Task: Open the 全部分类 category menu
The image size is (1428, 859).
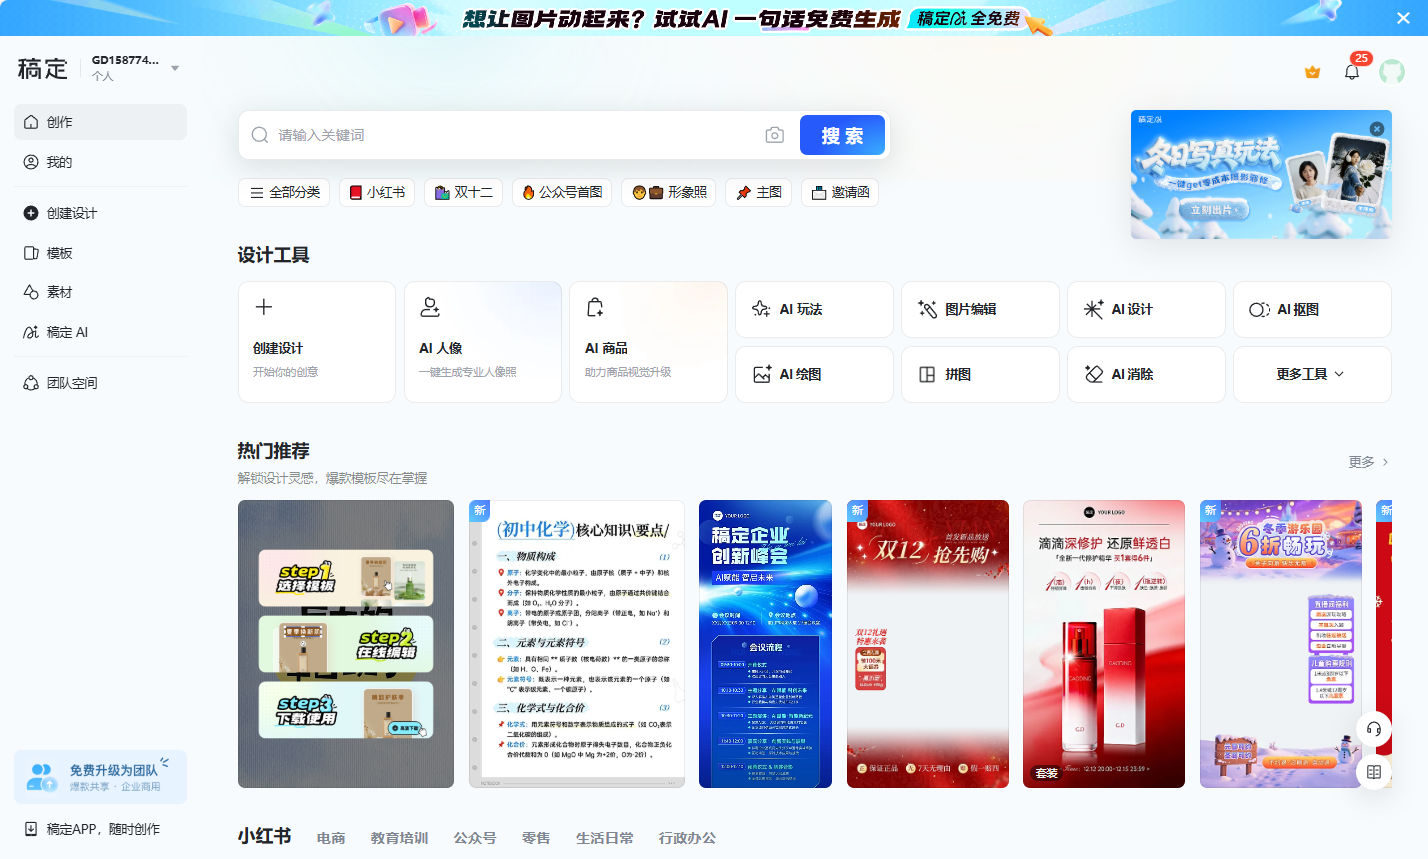Action: [284, 192]
